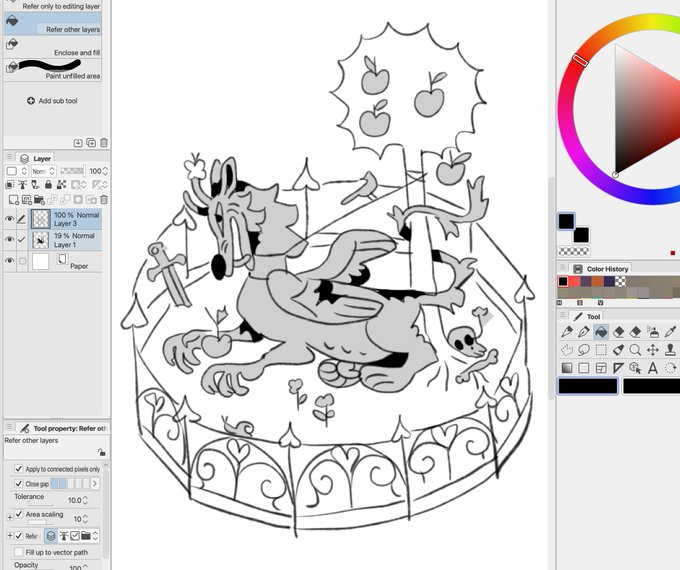The image size is (680, 570).
Task: Toggle the Area scaling checkbox
Action: click(x=19, y=514)
